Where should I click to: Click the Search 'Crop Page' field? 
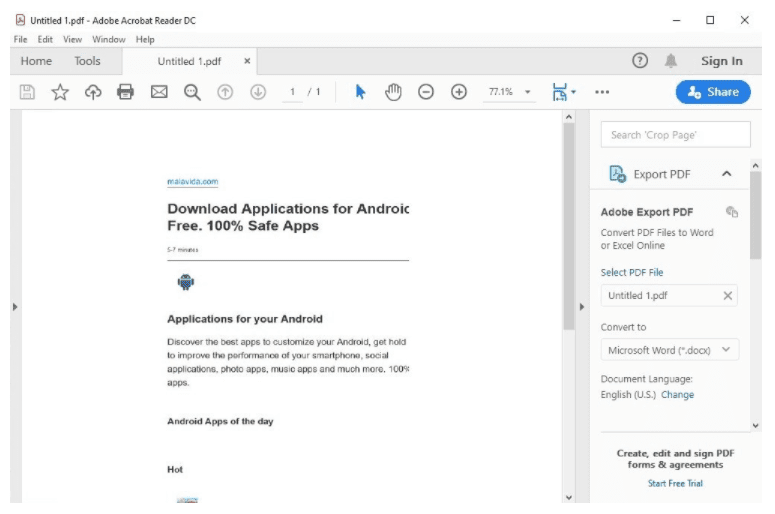[675, 134]
